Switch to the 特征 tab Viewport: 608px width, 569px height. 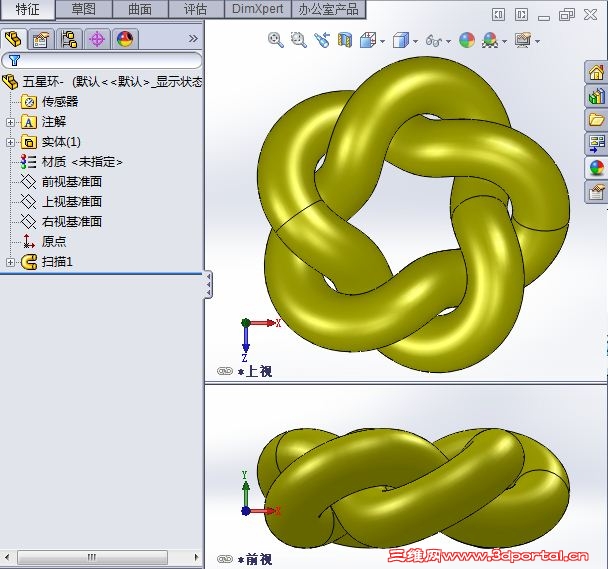[x=28, y=9]
